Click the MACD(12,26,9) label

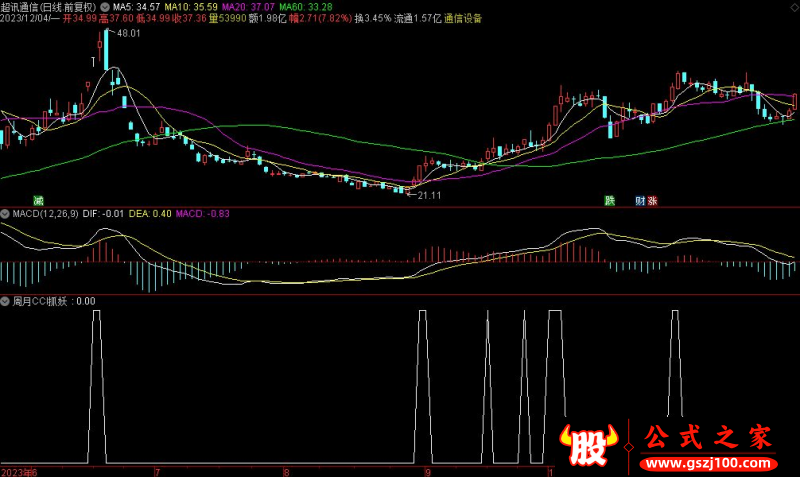[45, 214]
